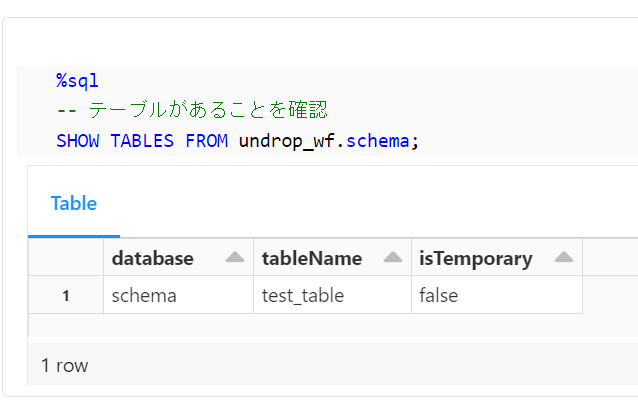Select the false cell under isTemporary
The image size is (638, 406).
point(439,295)
